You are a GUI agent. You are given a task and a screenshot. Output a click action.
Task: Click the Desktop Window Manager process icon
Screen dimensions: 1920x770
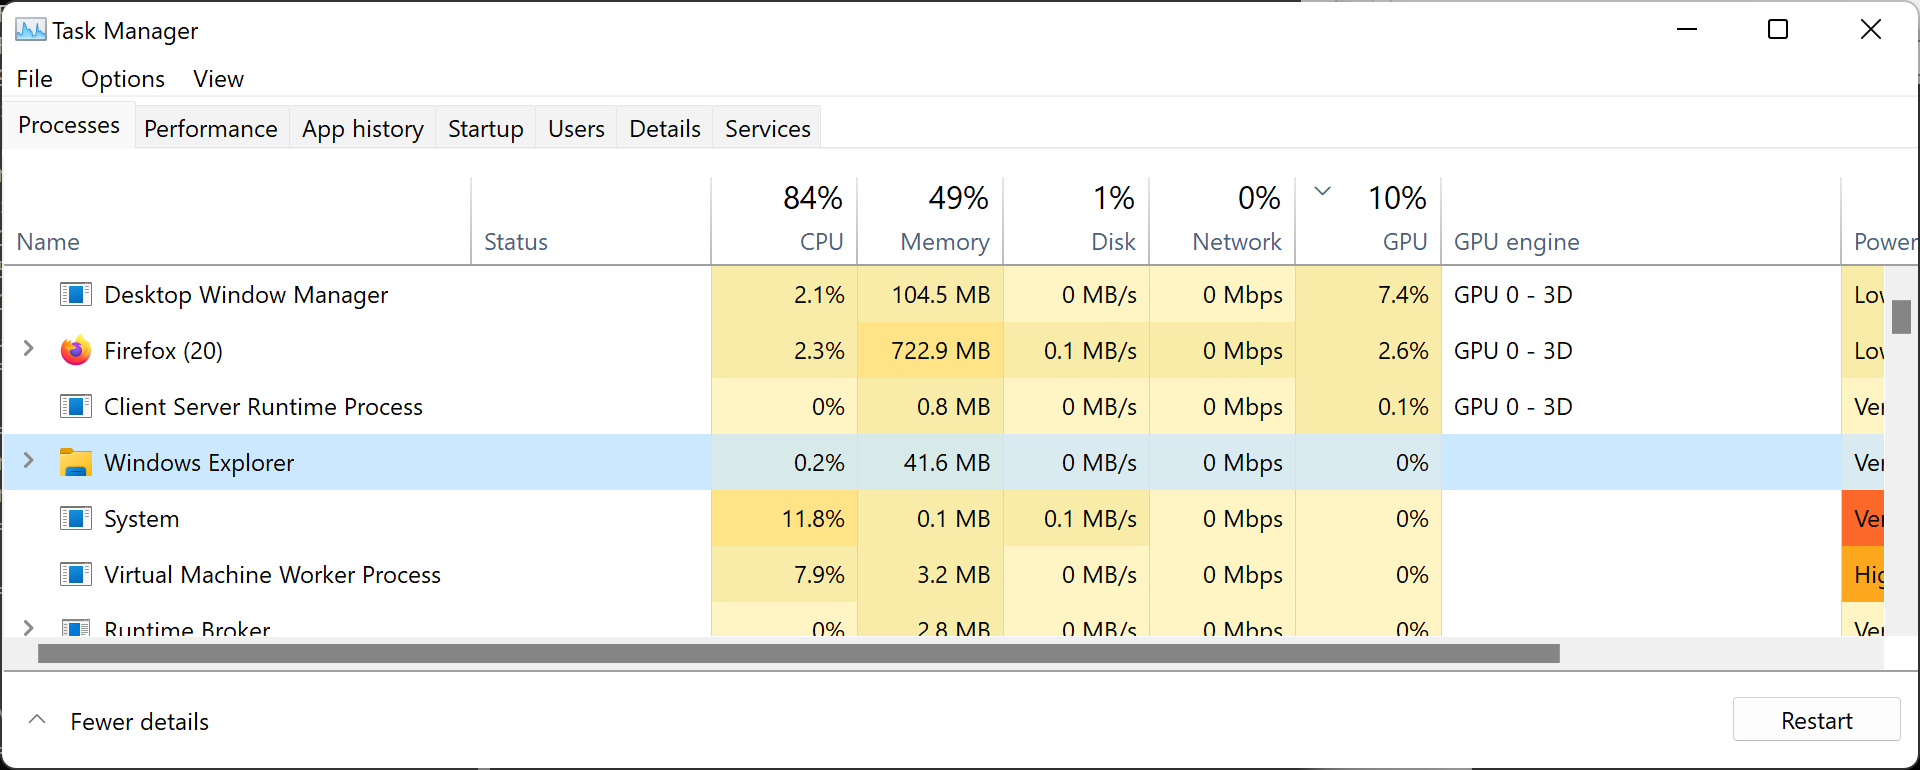75,294
